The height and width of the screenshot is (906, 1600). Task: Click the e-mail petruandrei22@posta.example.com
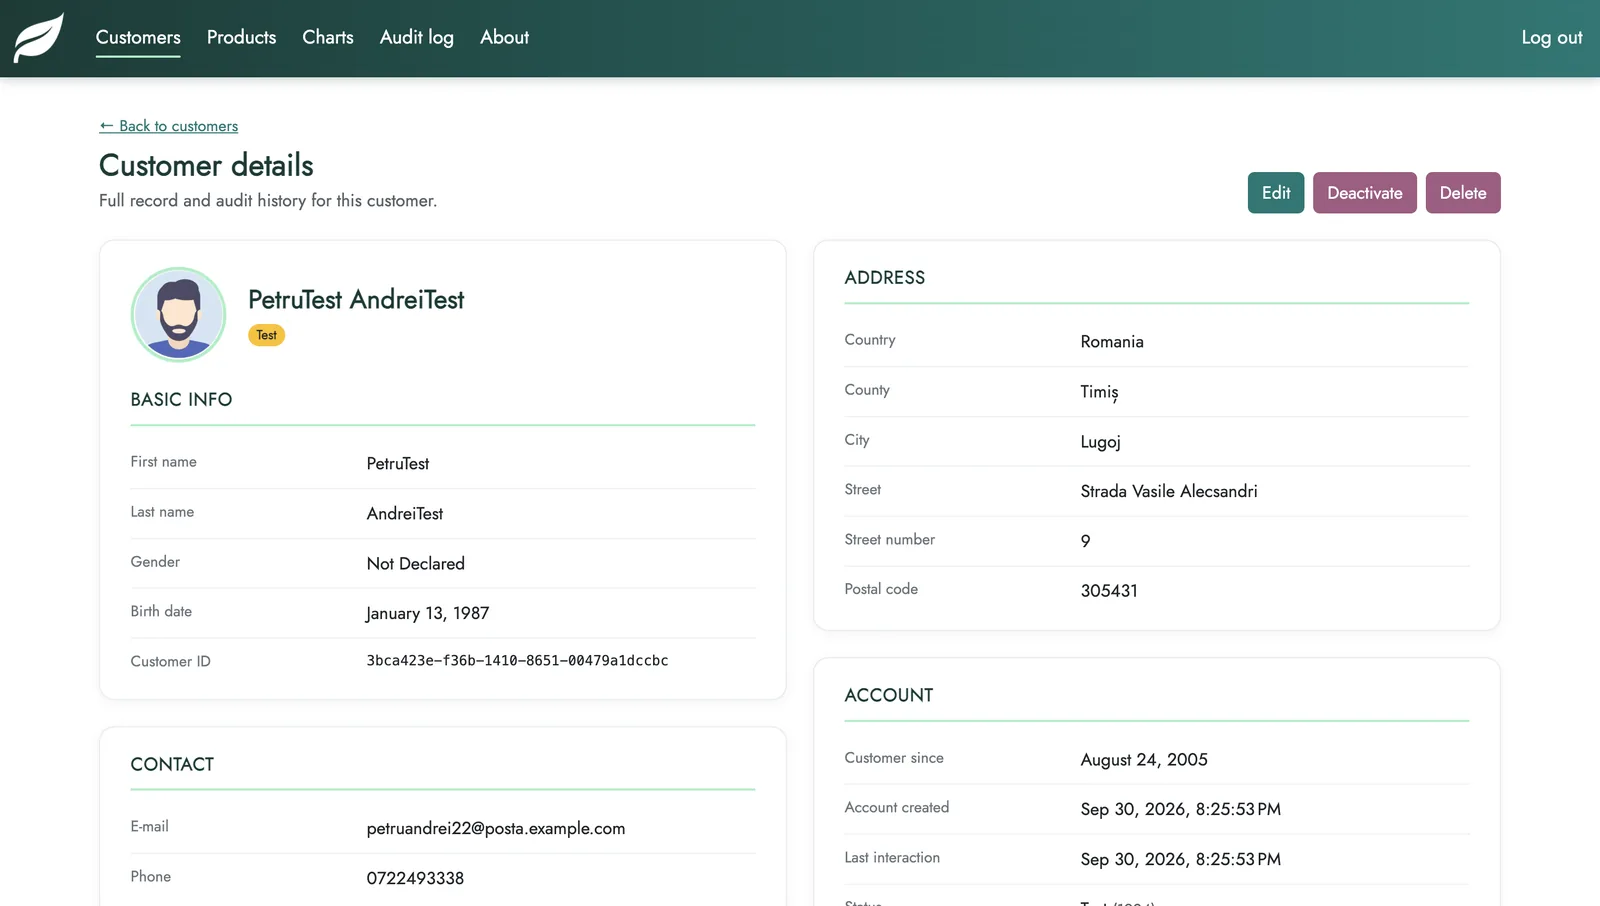click(x=496, y=828)
